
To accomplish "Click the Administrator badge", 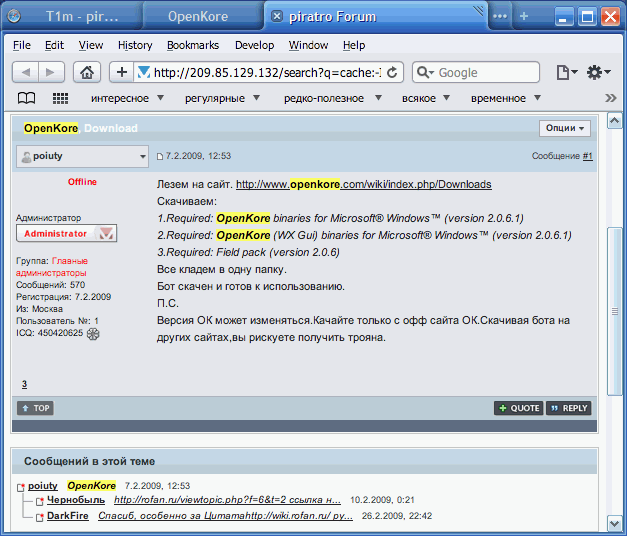I will (x=66, y=234).
